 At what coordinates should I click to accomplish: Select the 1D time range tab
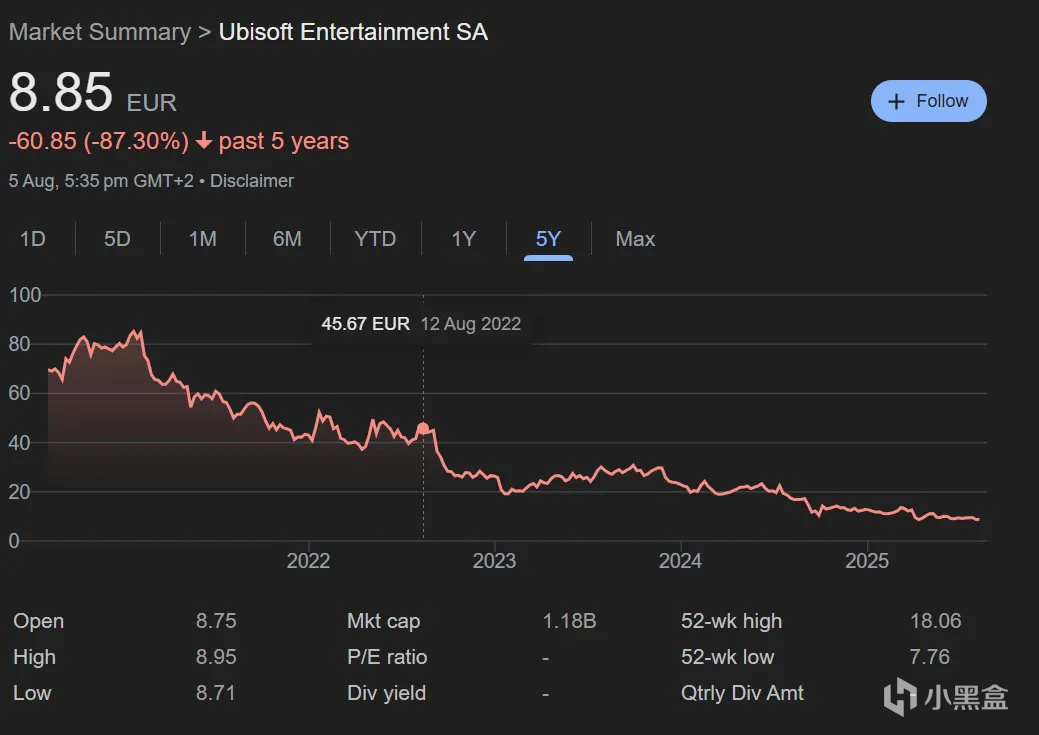32,239
